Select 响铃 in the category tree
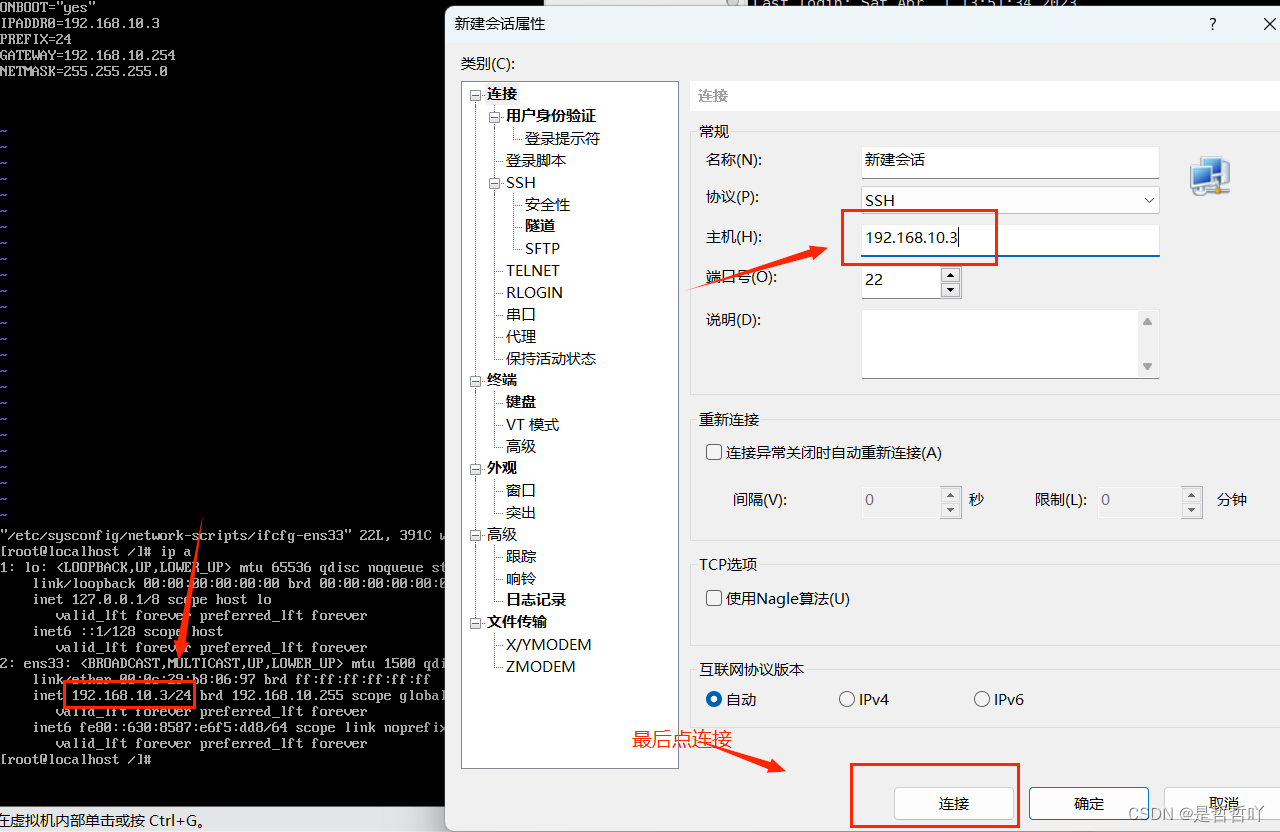This screenshot has height=832, width=1280. [521, 578]
